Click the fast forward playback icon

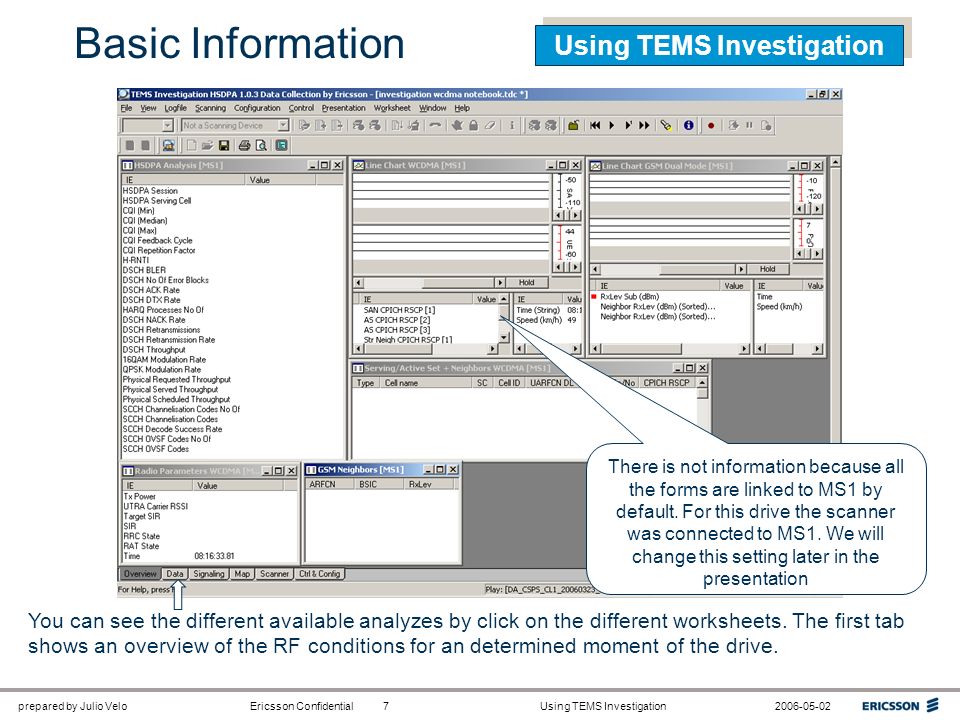[x=644, y=126]
